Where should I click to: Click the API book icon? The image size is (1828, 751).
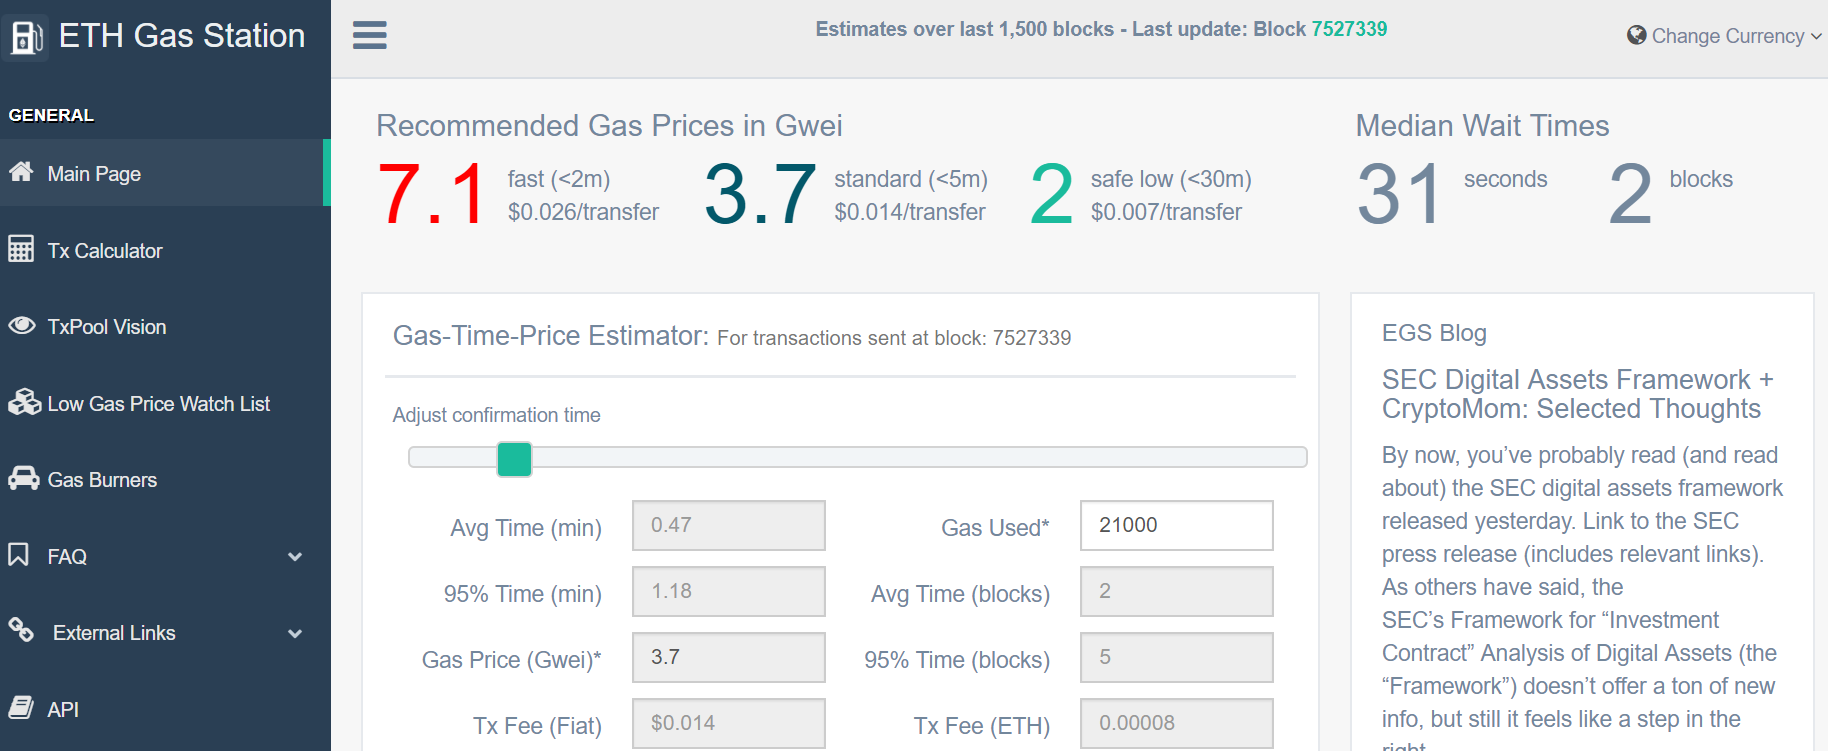pyautogui.click(x=21, y=708)
